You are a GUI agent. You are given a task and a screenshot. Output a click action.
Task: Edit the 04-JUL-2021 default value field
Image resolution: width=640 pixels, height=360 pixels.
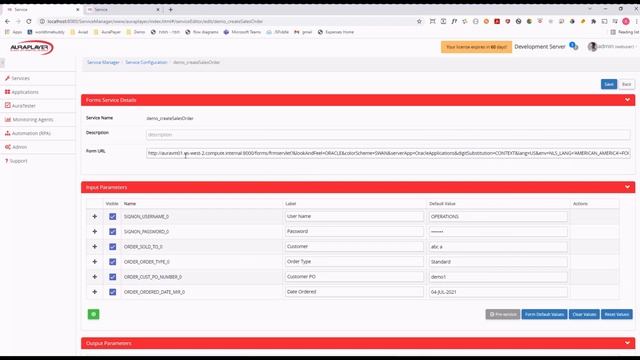[x=498, y=292]
